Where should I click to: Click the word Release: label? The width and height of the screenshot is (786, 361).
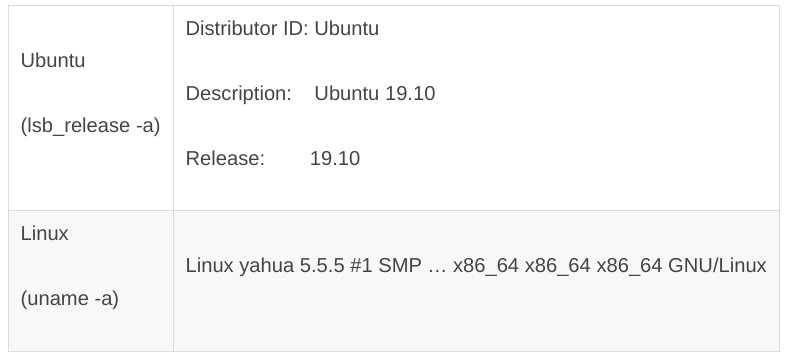point(225,158)
